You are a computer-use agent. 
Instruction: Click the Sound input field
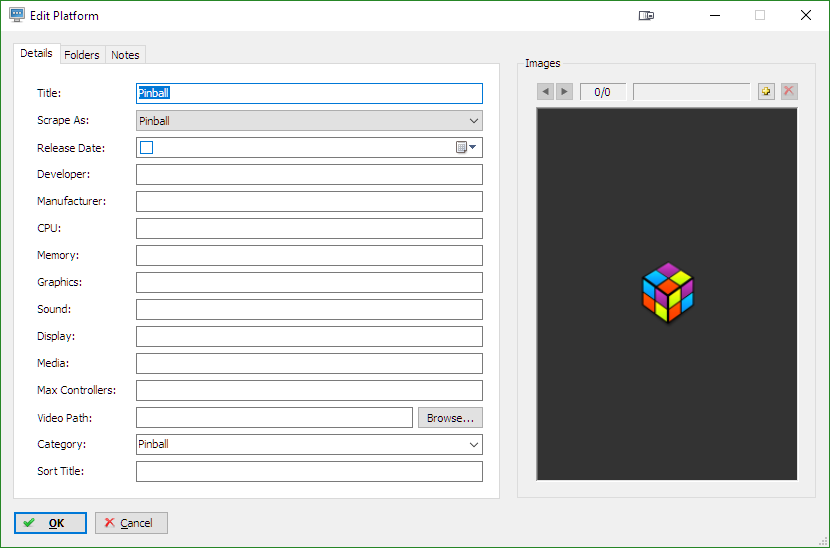[310, 310]
